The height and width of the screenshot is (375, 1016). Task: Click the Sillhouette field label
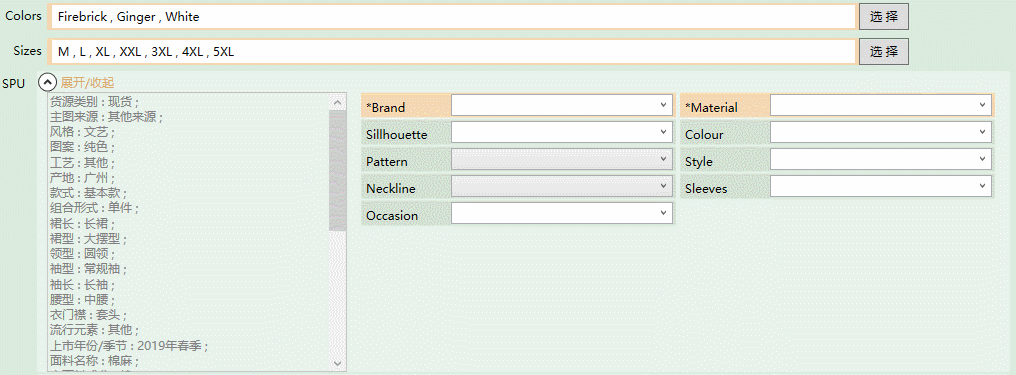397,135
